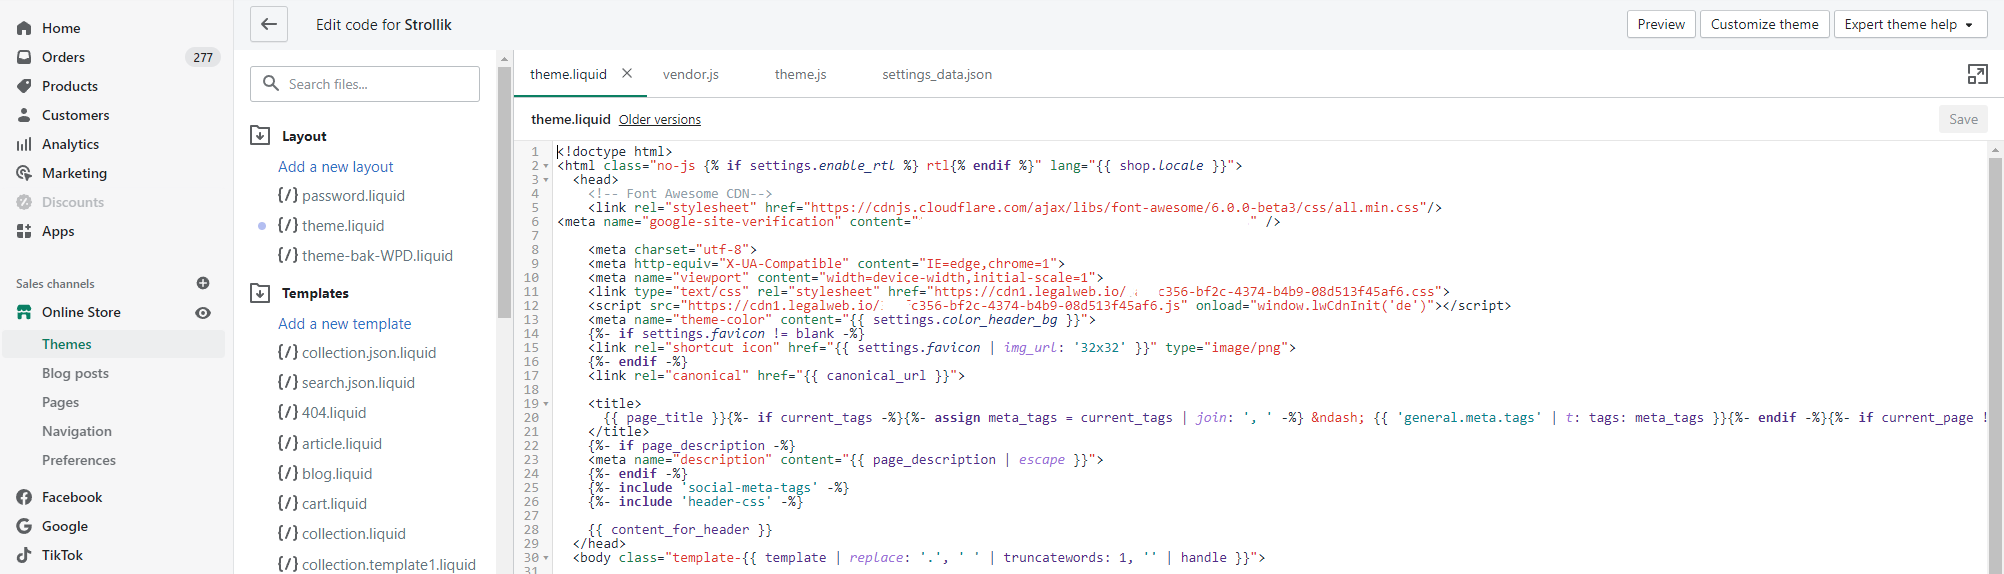
Task: Click the Preview button
Action: pyautogui.click(x=1661, y=24)
